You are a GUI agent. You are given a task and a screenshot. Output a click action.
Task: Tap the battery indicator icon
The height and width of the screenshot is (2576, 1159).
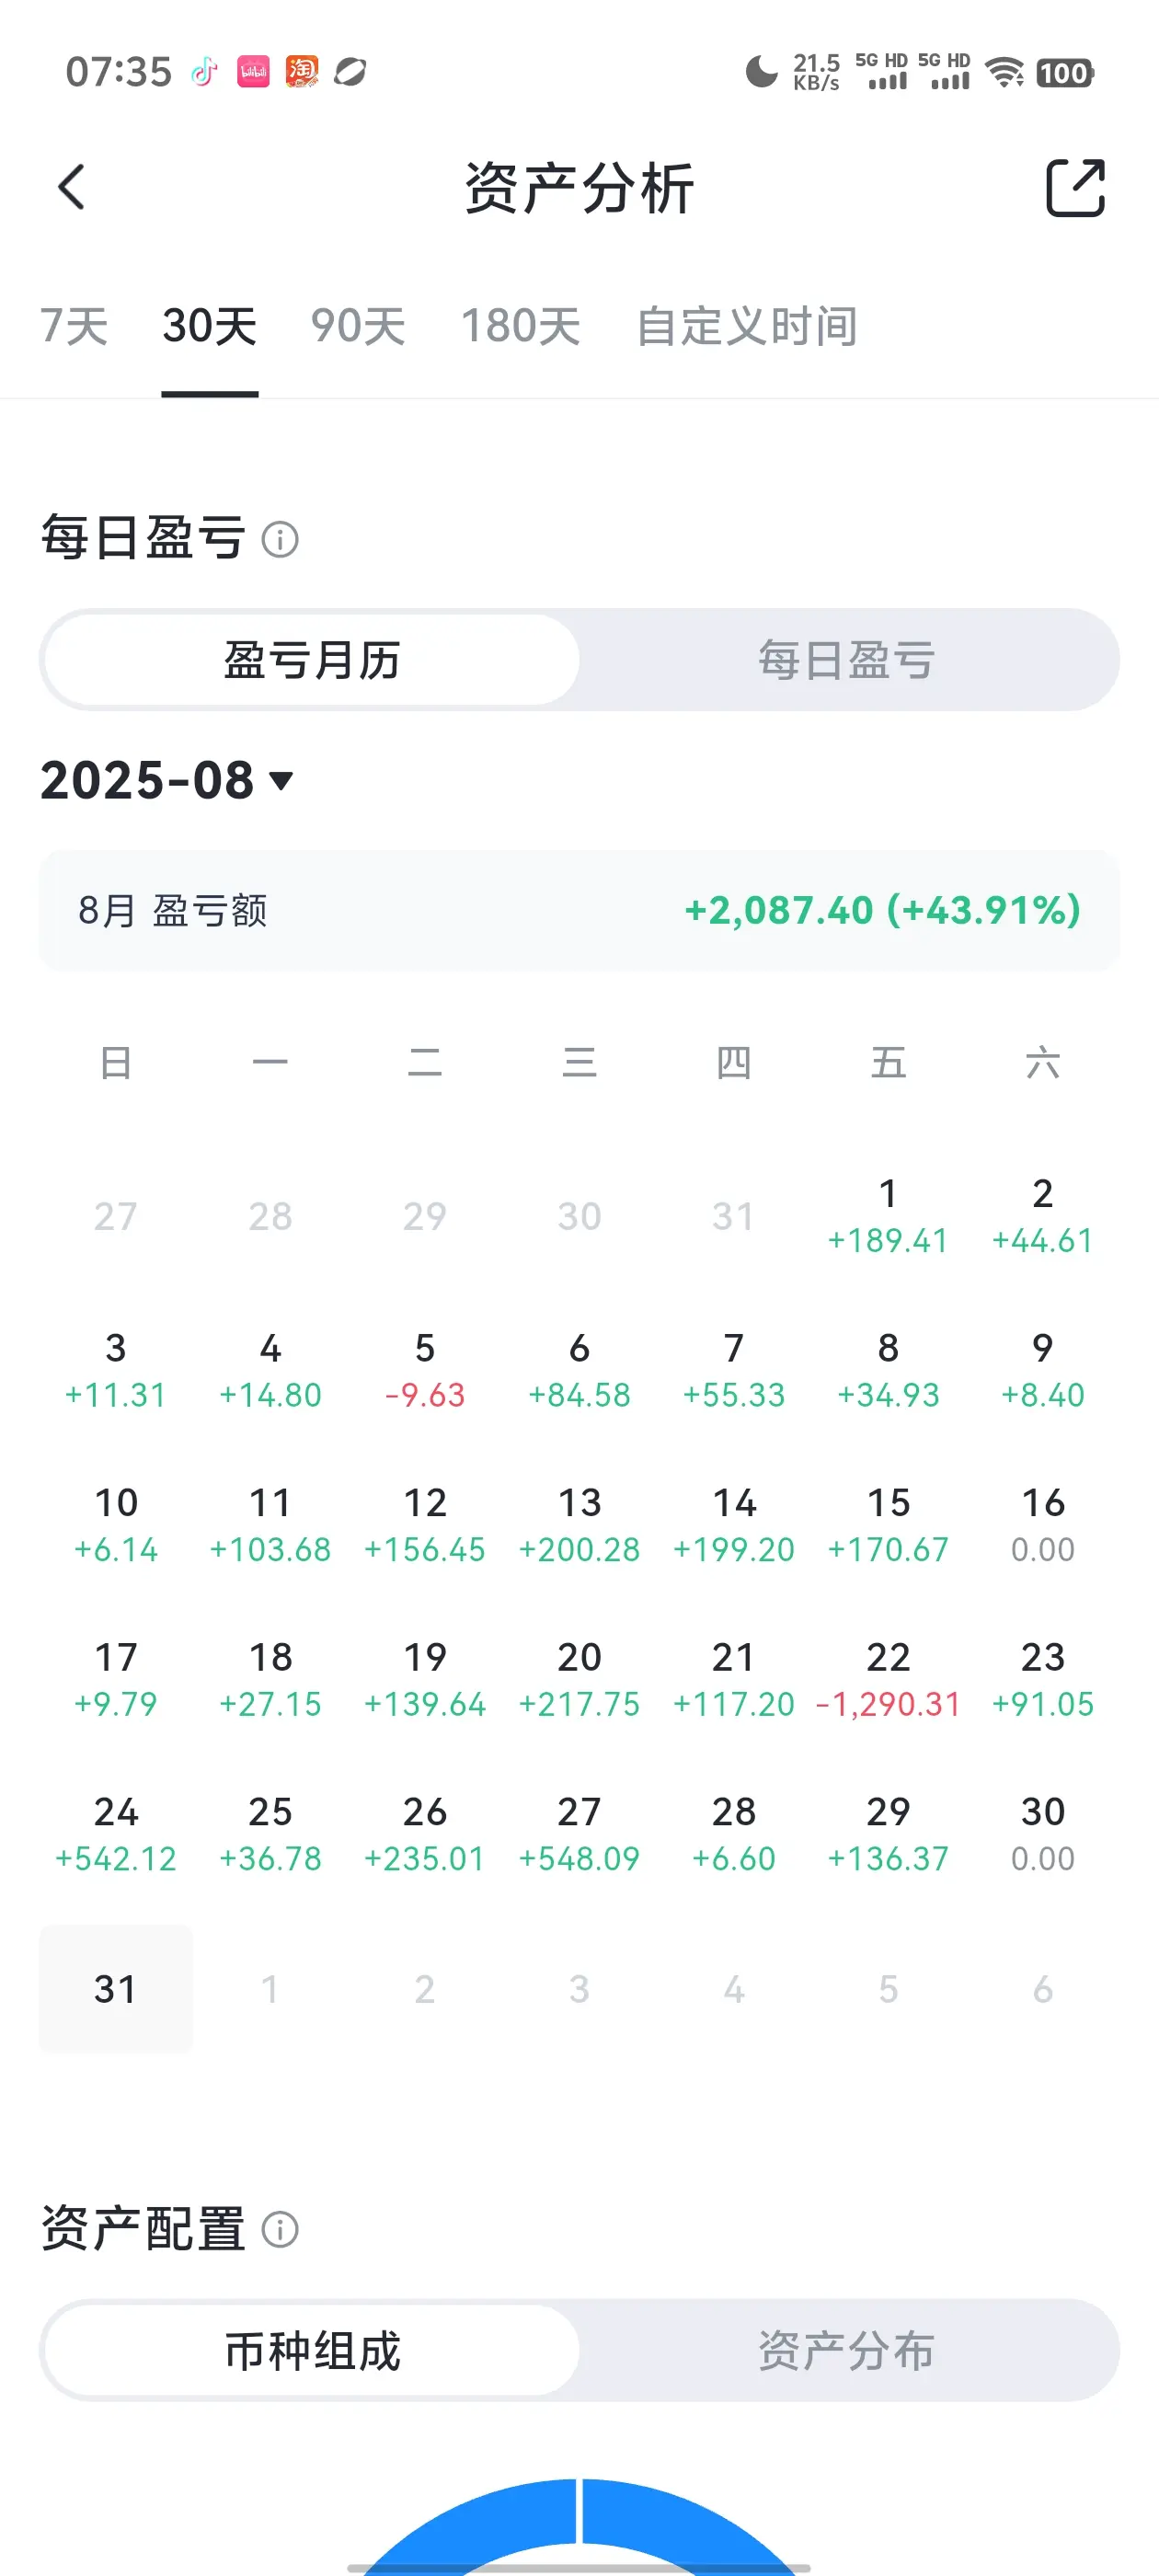pos(1065,73)
